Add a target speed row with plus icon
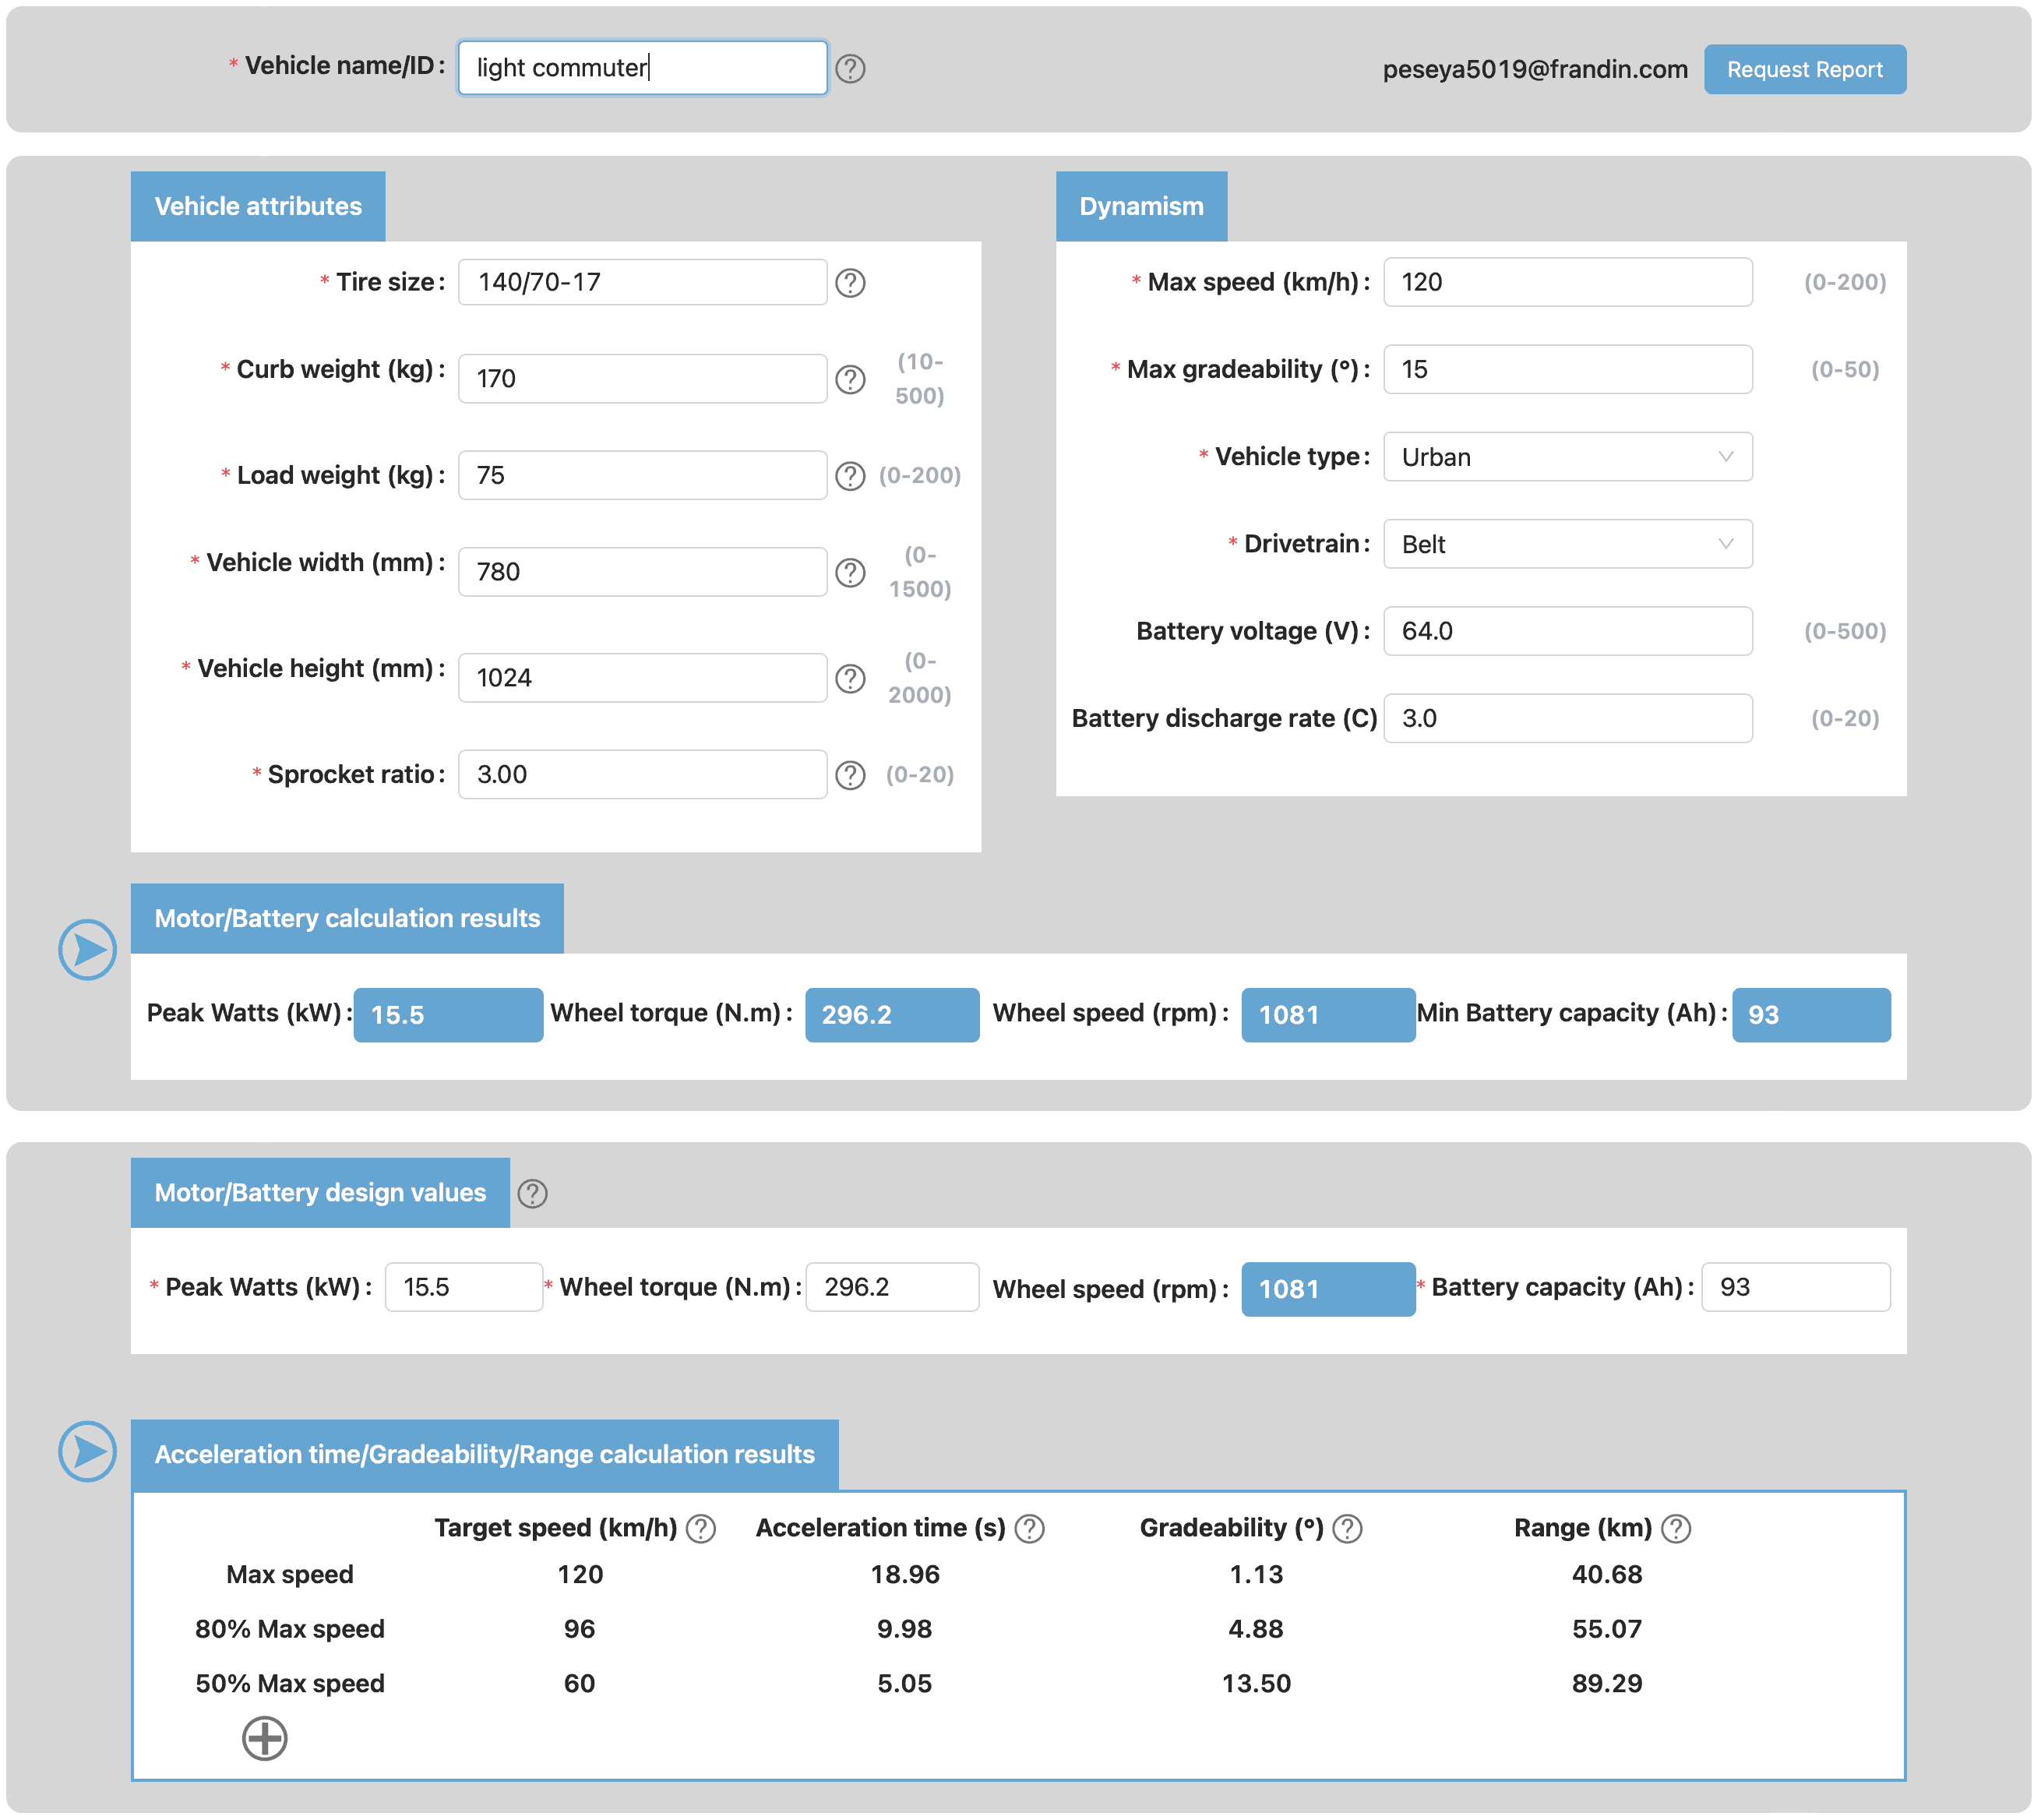This screenshot has height=1820, width=2041. point(265,1739)
